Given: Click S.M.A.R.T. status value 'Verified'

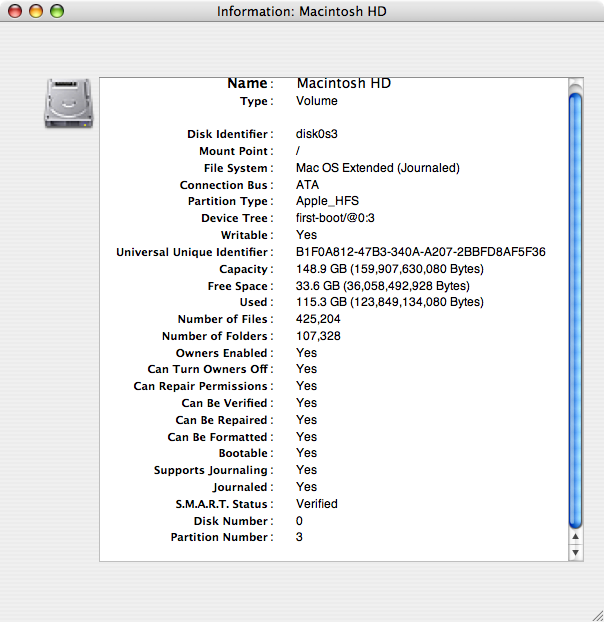Looking at the screenshot, I should (x=316, y=504).
